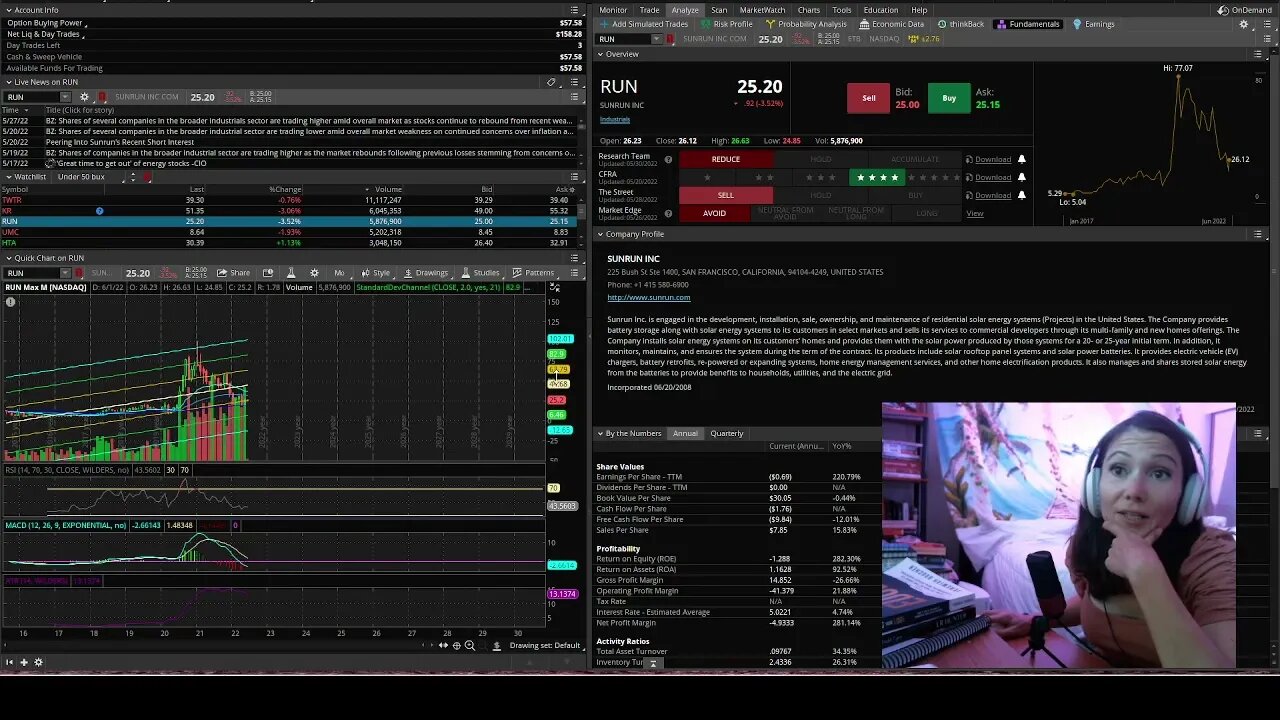Click the chart snapshot icon beside Share
Viewport: 1280px width, 720px height.
(268, 273)
